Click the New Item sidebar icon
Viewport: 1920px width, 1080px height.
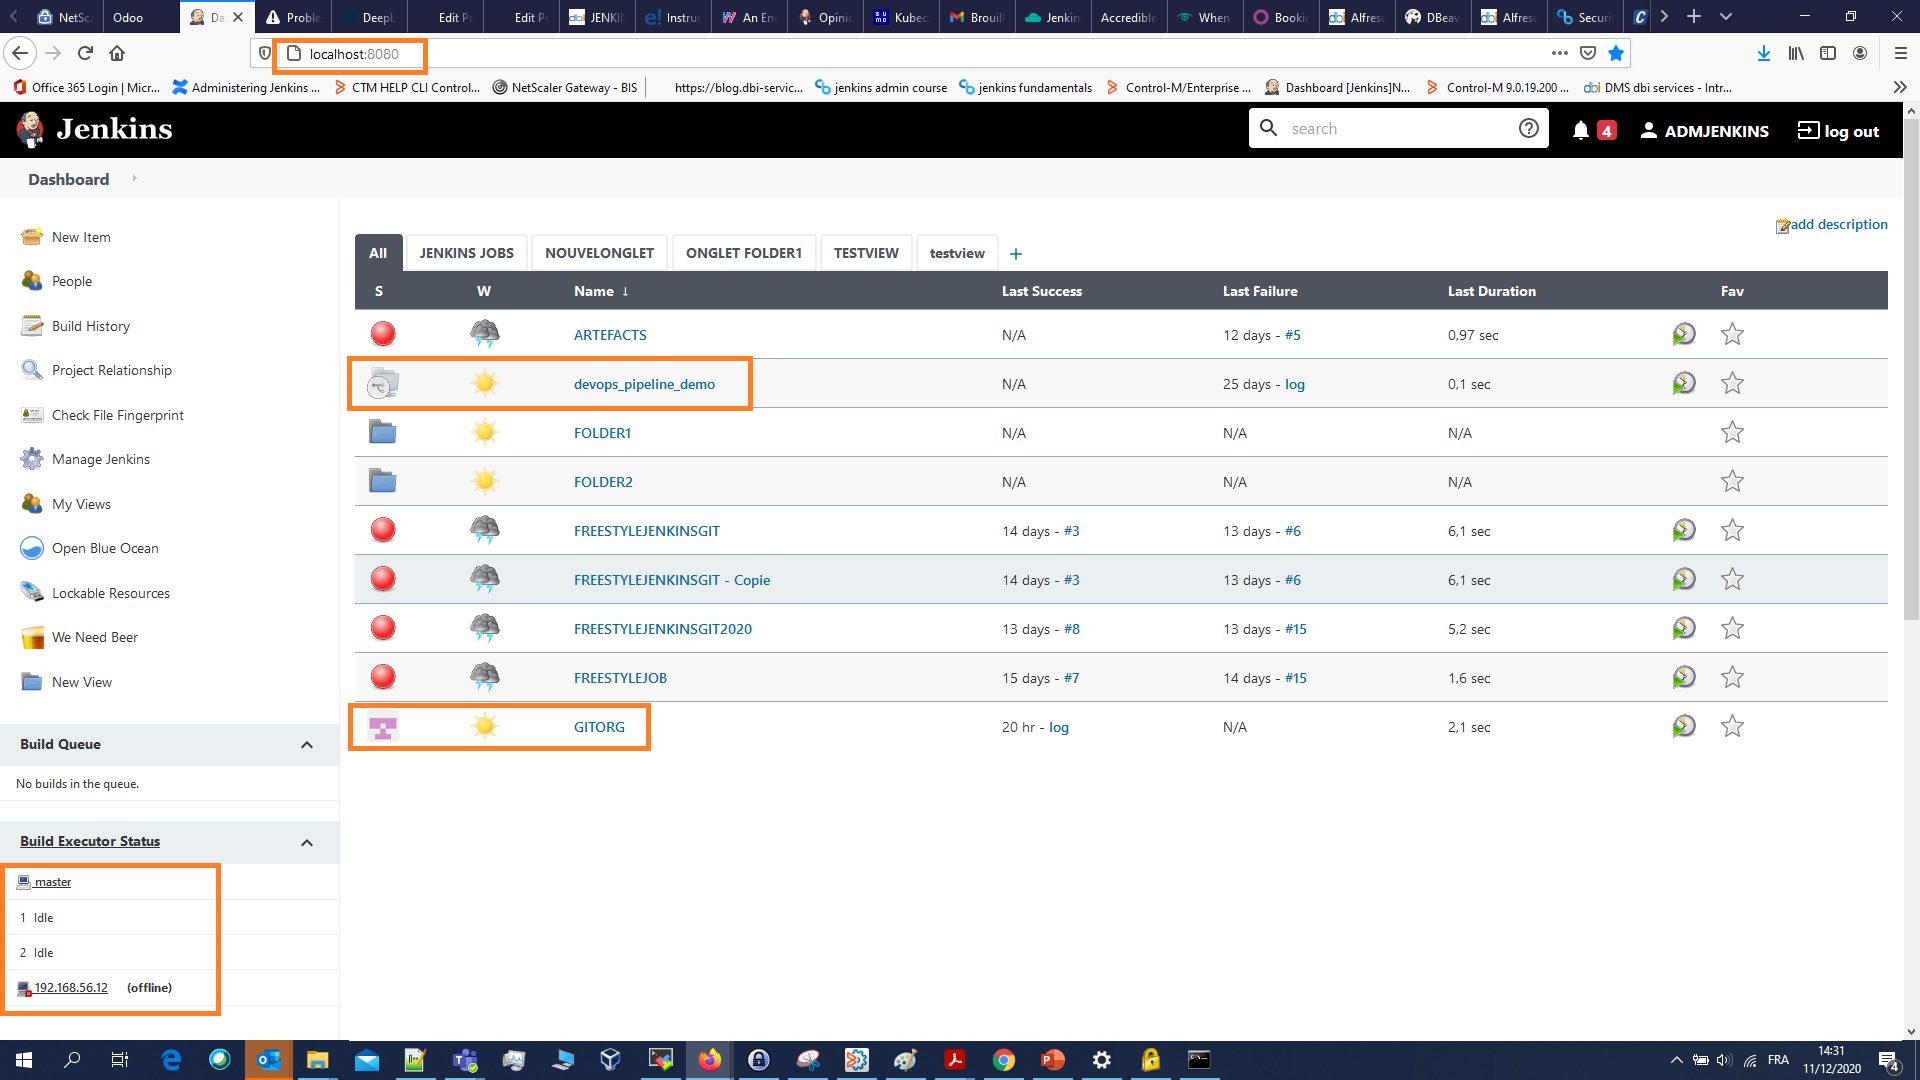tap(32, 237)
